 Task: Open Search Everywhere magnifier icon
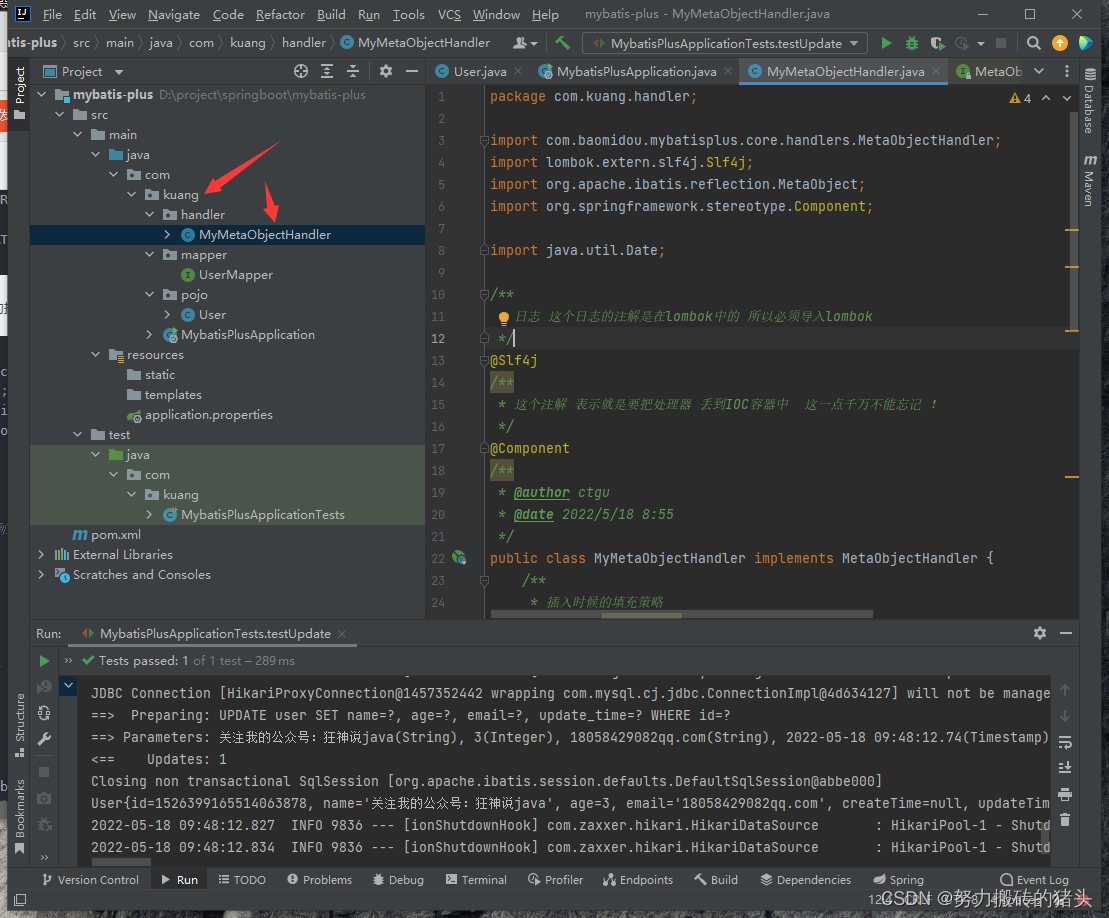pos(1034,43)
